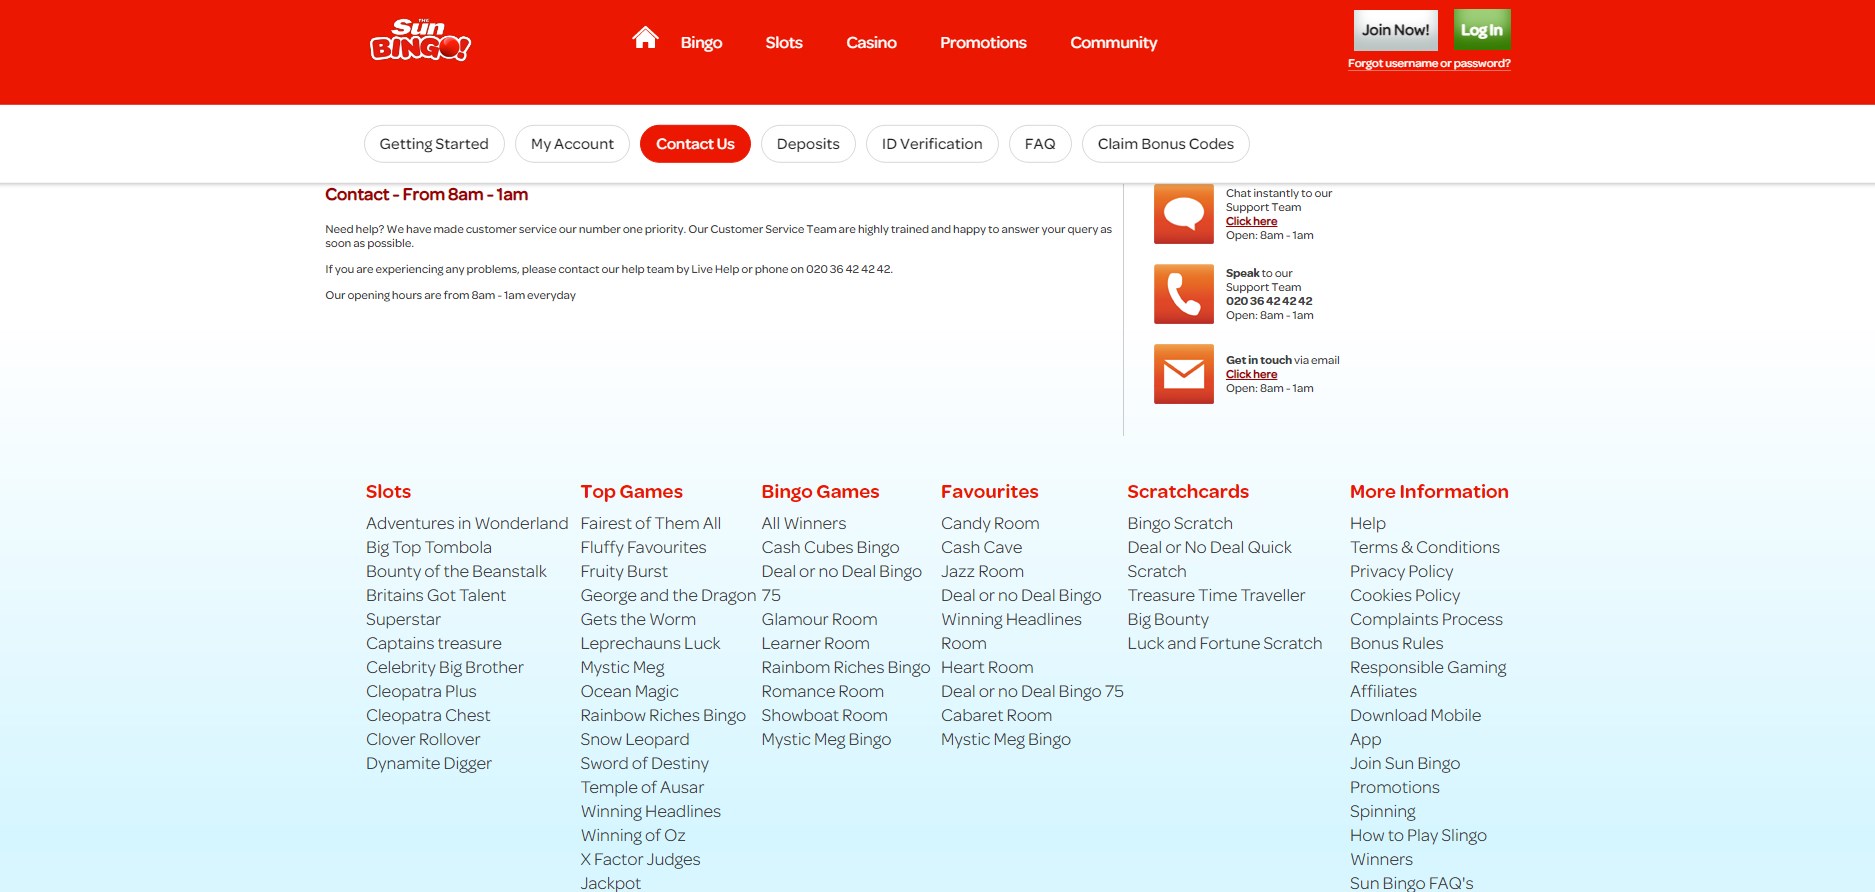Open Fluffy Favourites link
This screenshot has width=1875, height=892.
click(x=643, y=547)
